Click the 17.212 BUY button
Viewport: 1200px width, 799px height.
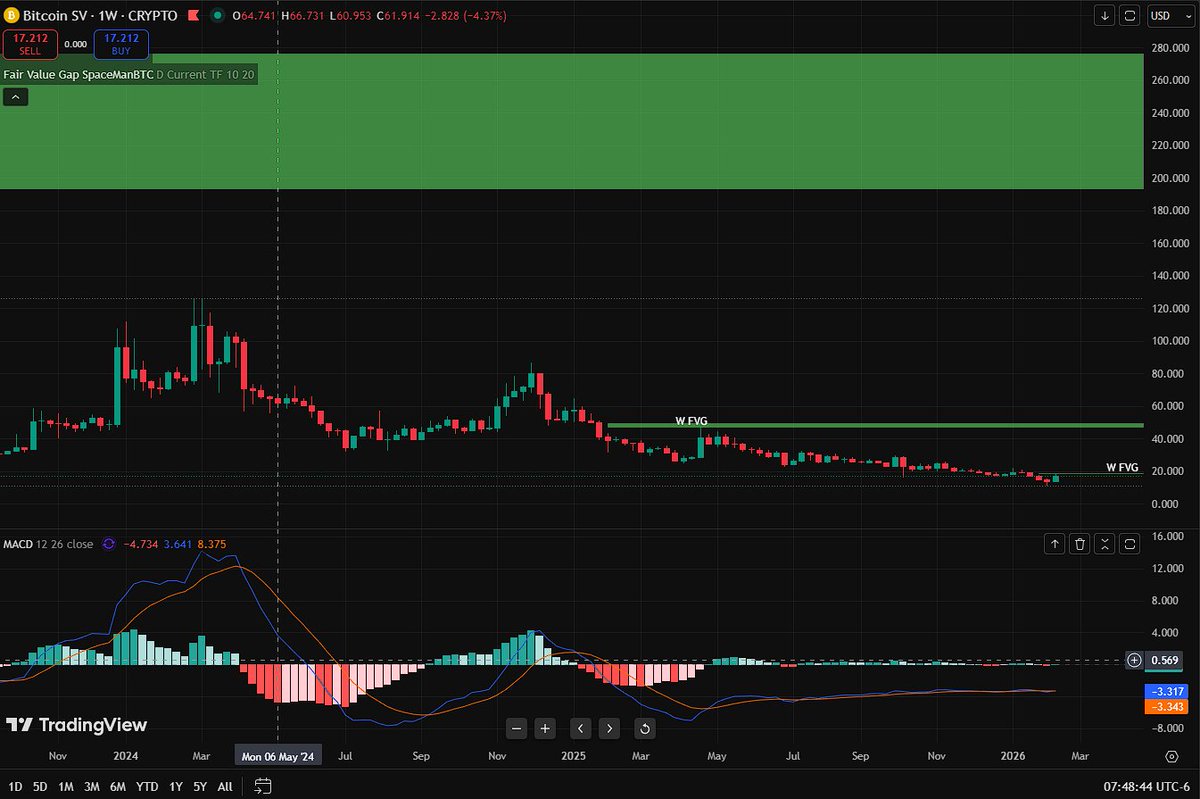120,44
